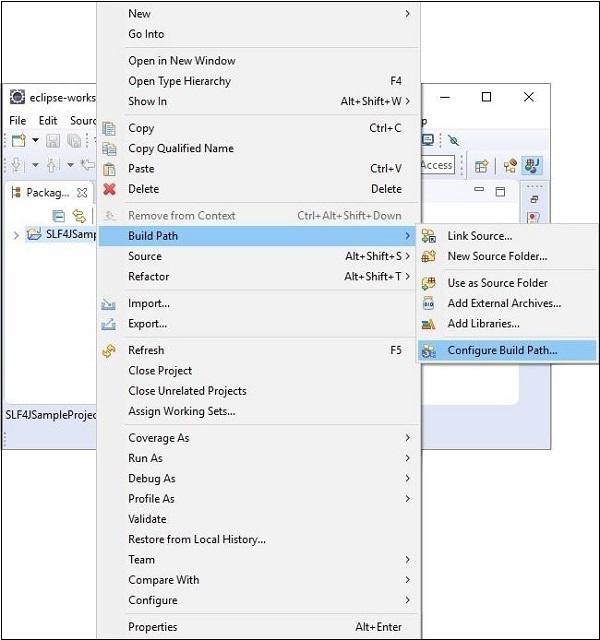Select the Package Explorer tab

[46, 192]
